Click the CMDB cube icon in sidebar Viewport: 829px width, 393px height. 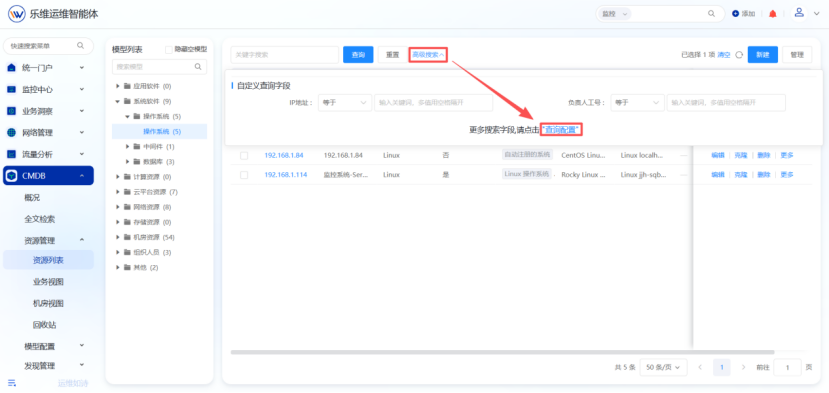(x=12, y=175)
